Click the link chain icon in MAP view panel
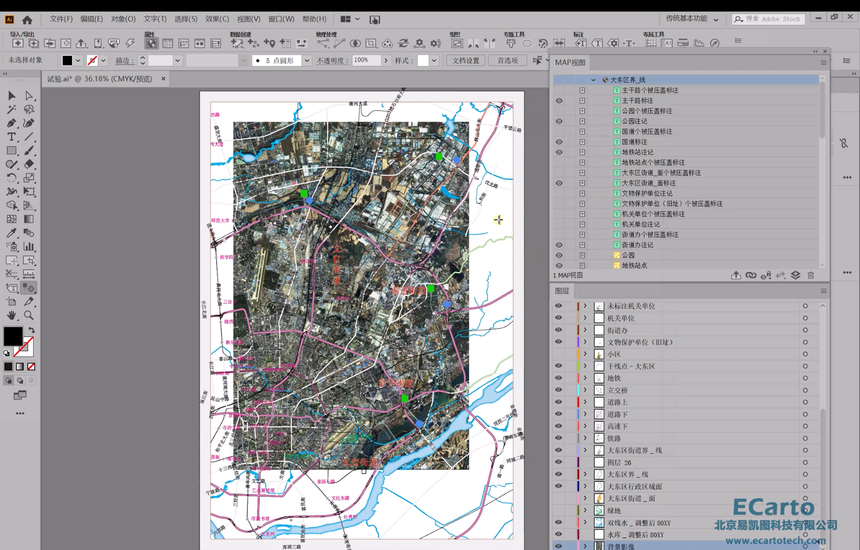 point(751,275)
